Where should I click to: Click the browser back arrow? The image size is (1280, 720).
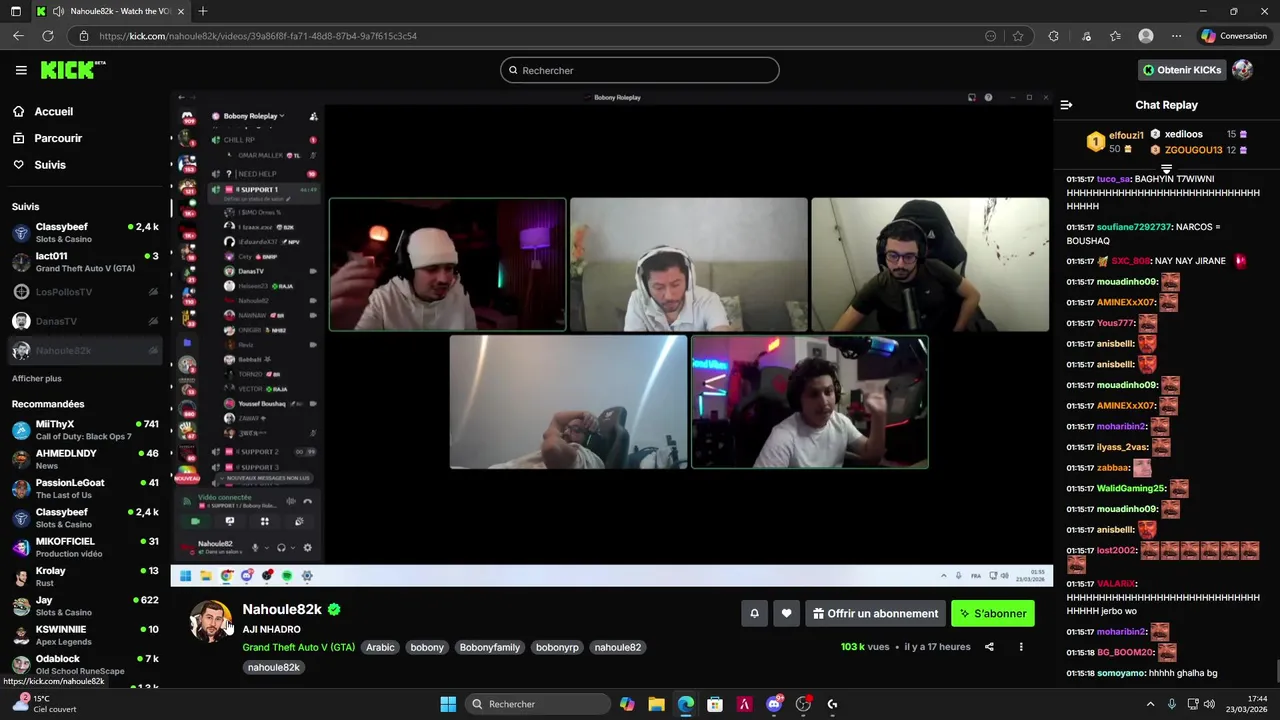click(18, 36)
